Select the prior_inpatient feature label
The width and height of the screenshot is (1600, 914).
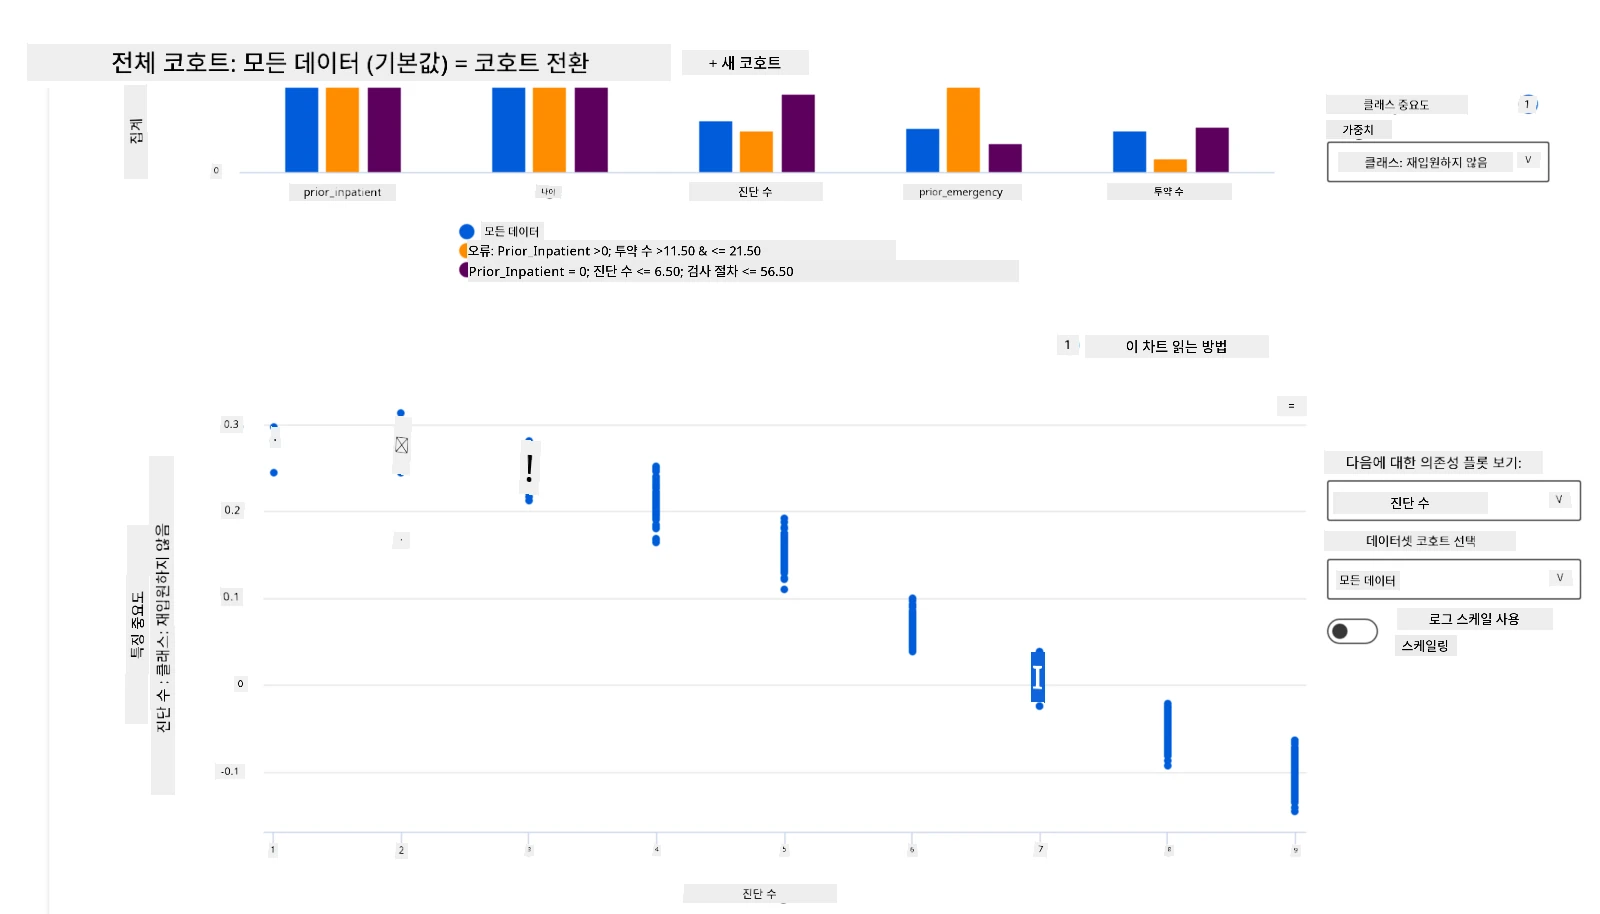point(342,192)
